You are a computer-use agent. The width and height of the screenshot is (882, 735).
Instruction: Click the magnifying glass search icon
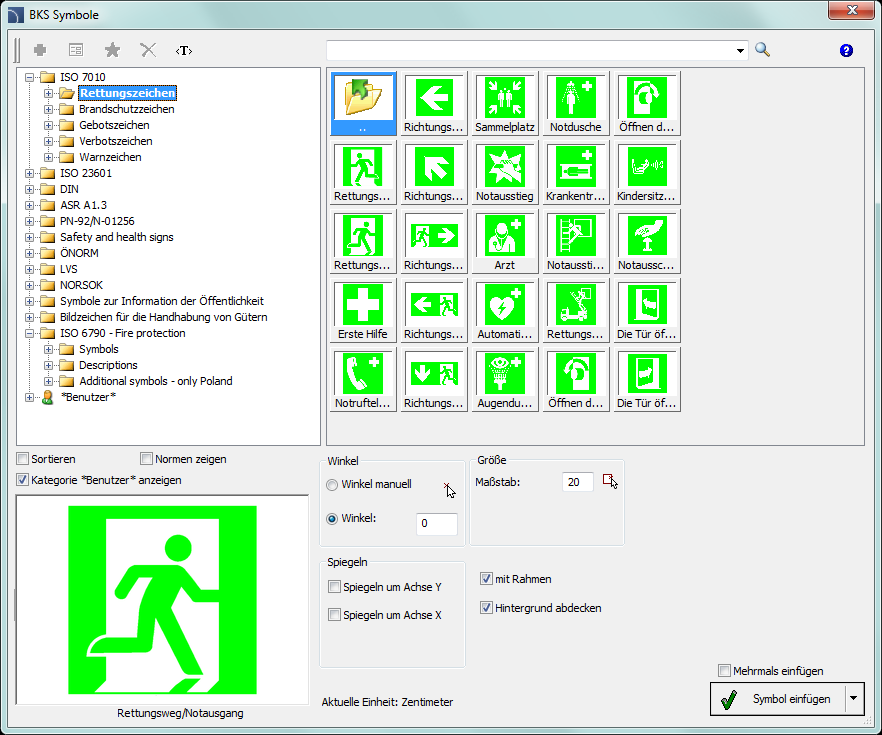point(762,50)
